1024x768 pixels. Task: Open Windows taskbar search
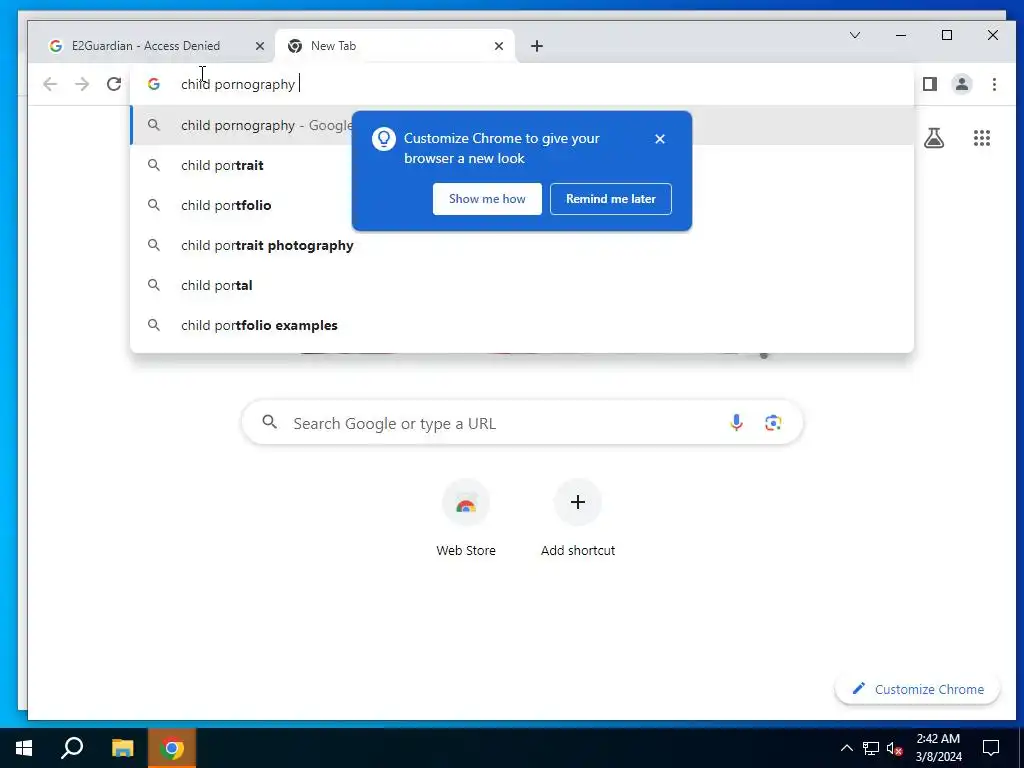click(x=72, y=748)
